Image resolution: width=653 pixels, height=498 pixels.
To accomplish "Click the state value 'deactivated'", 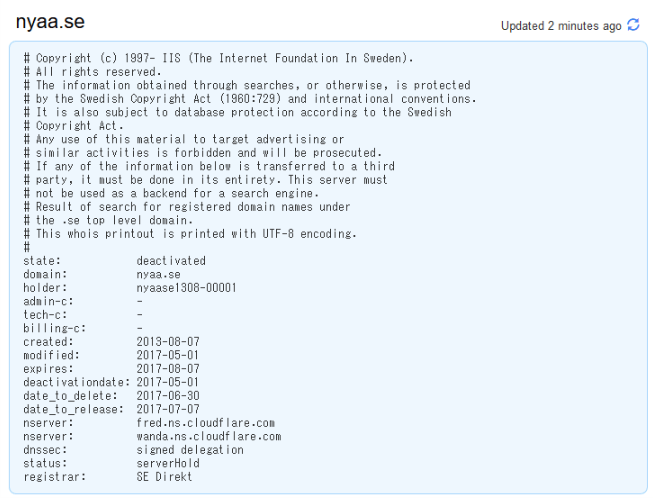I will click(171, 260).
